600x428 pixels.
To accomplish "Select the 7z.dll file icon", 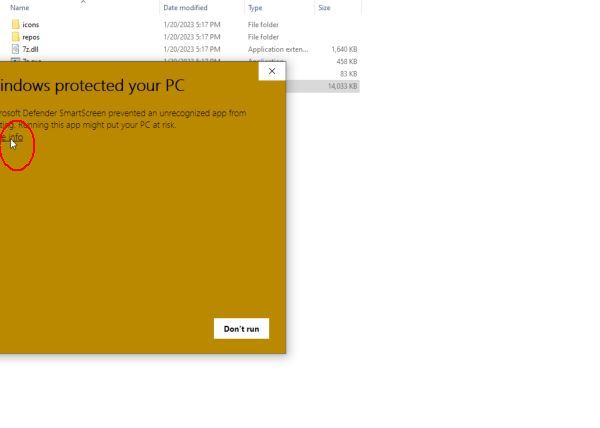I will (15, 49).
